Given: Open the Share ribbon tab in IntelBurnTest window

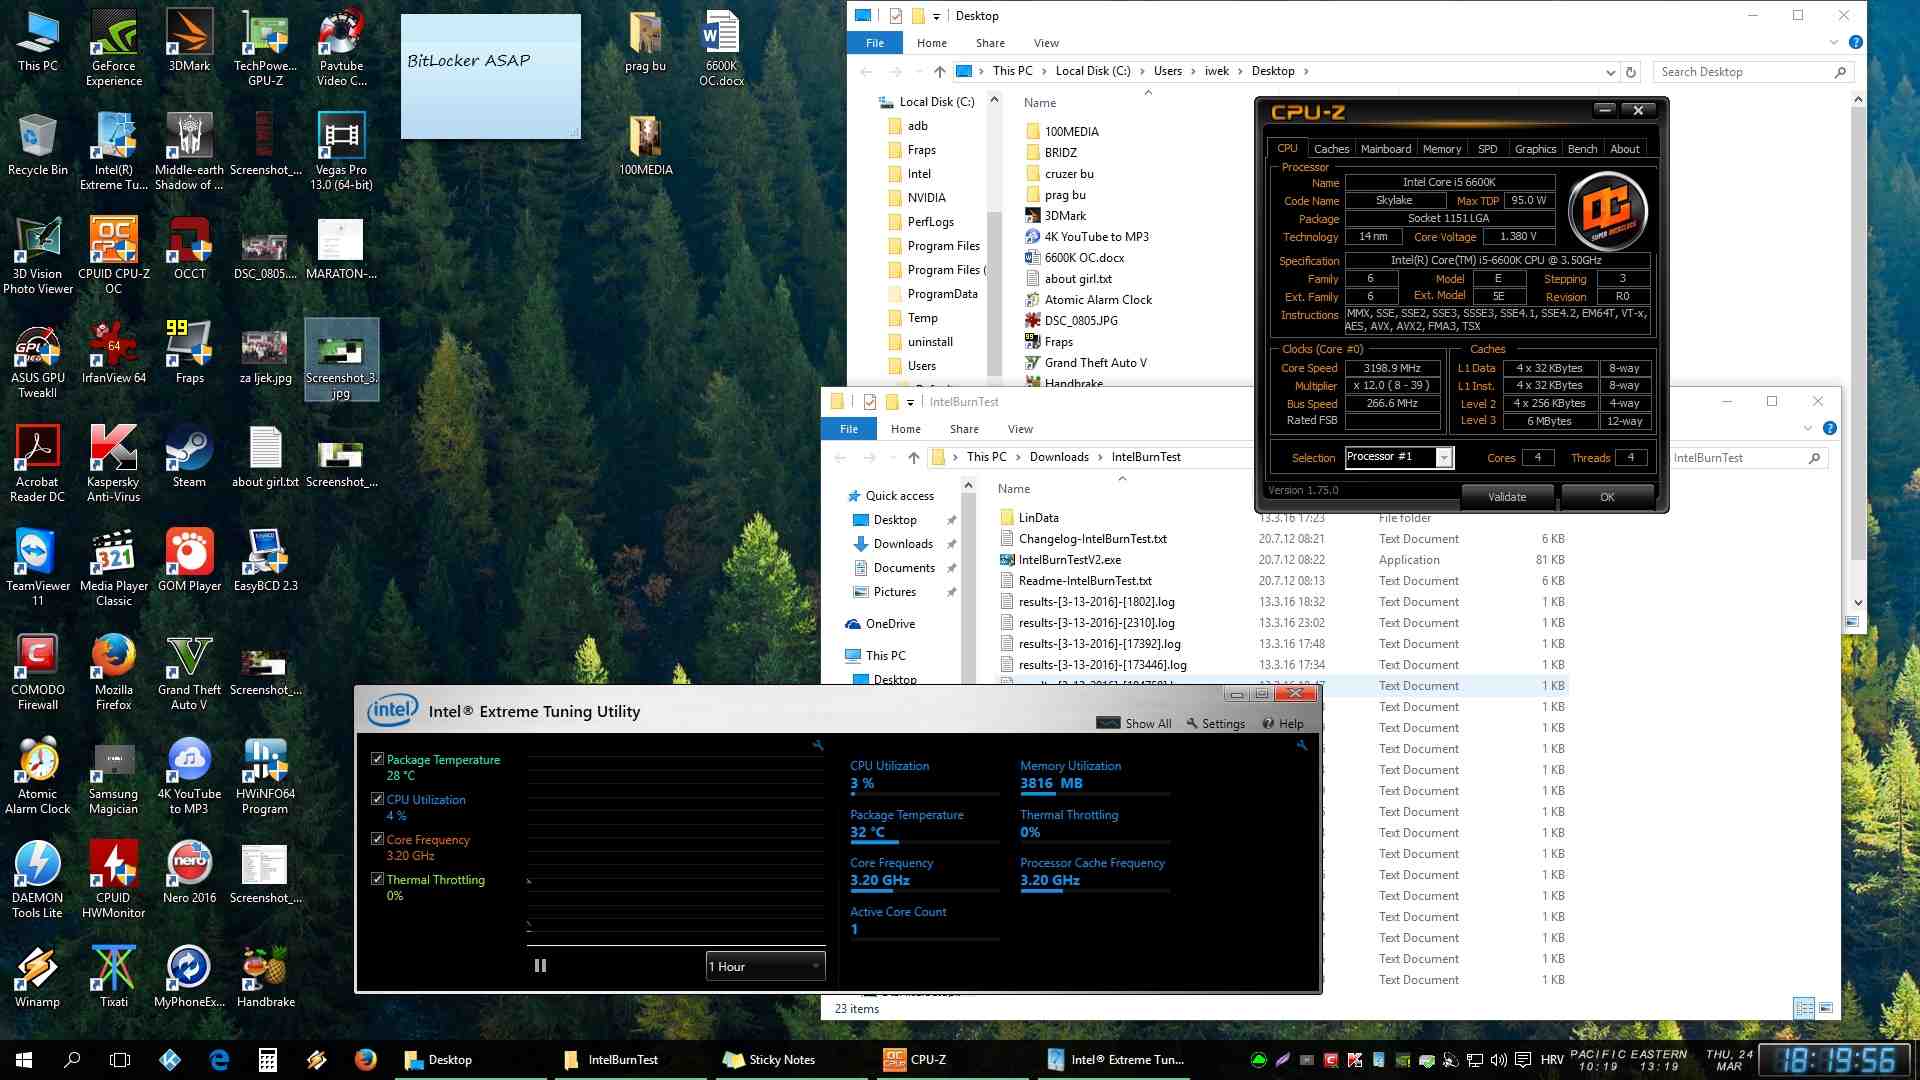Looking at the screenshot, I should click(963, 429).
